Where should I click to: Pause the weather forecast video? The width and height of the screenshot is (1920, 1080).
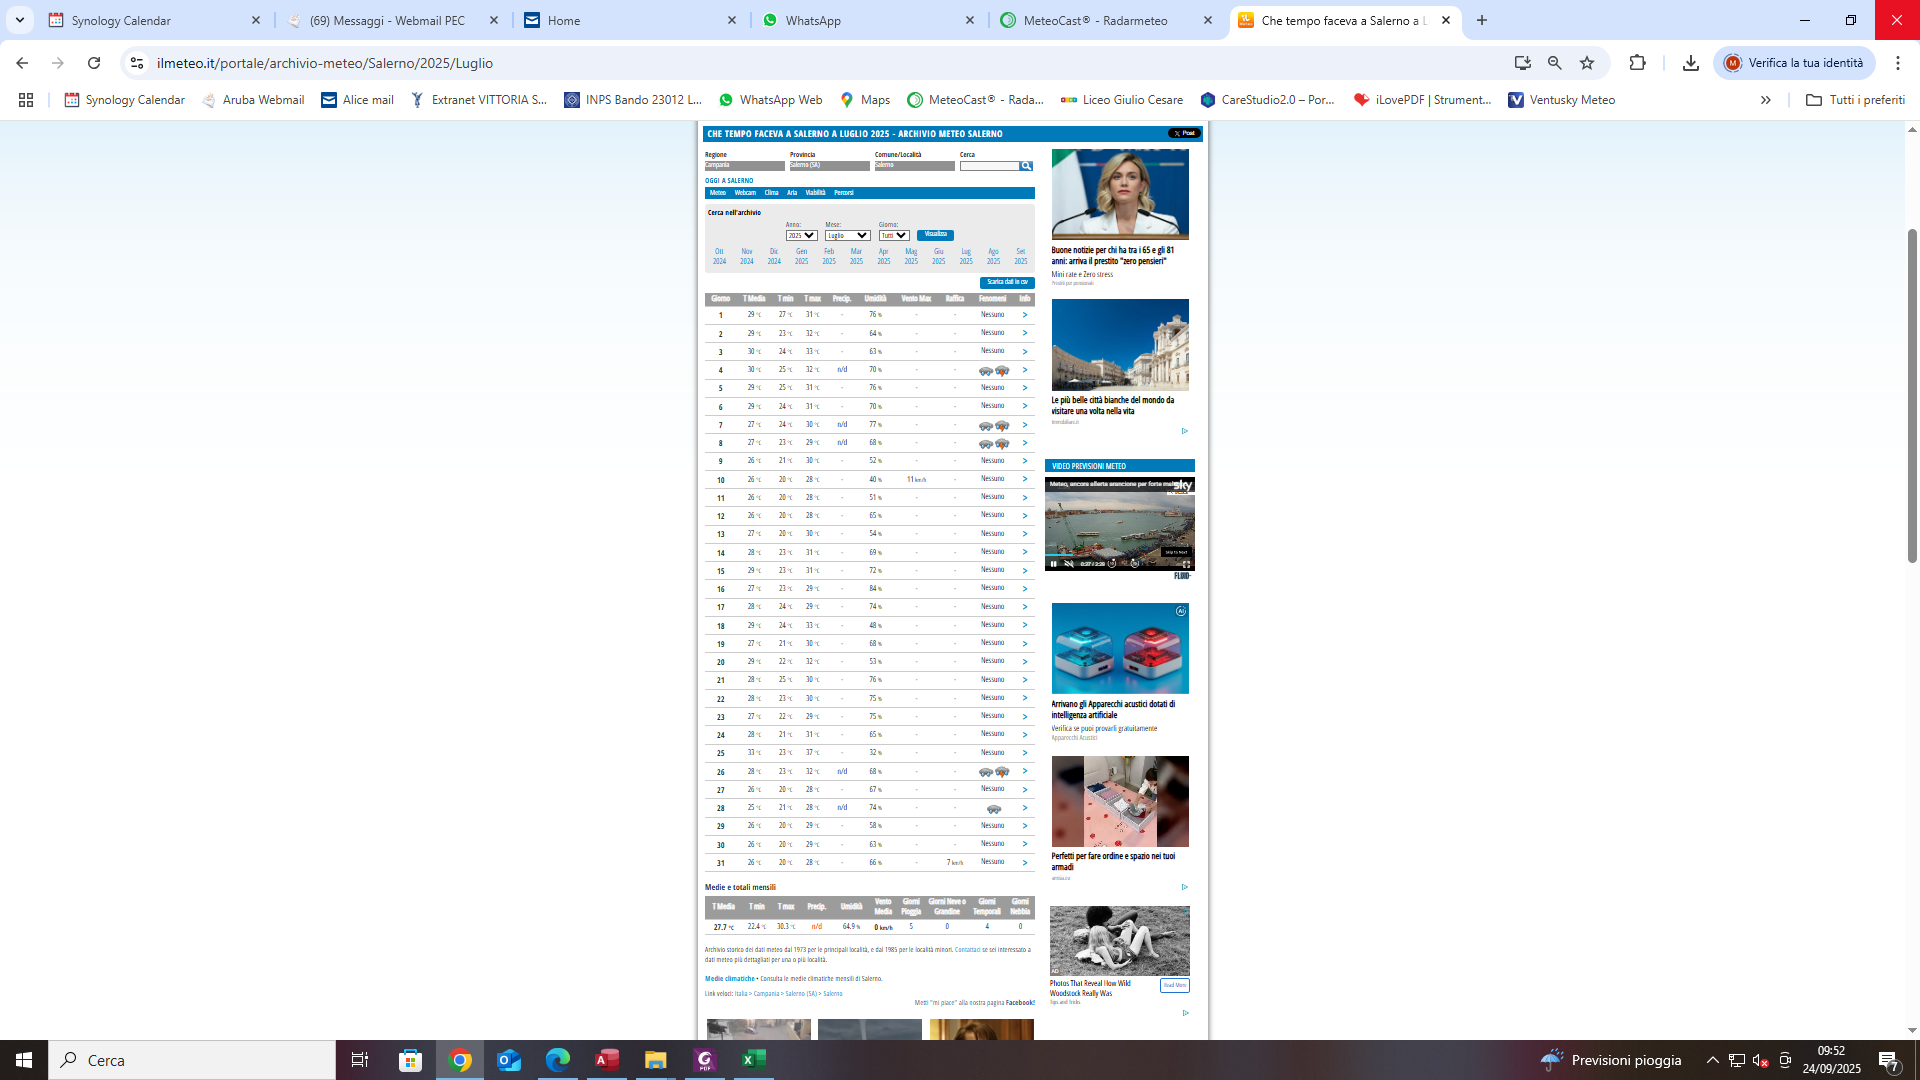tap(1054, 564)
